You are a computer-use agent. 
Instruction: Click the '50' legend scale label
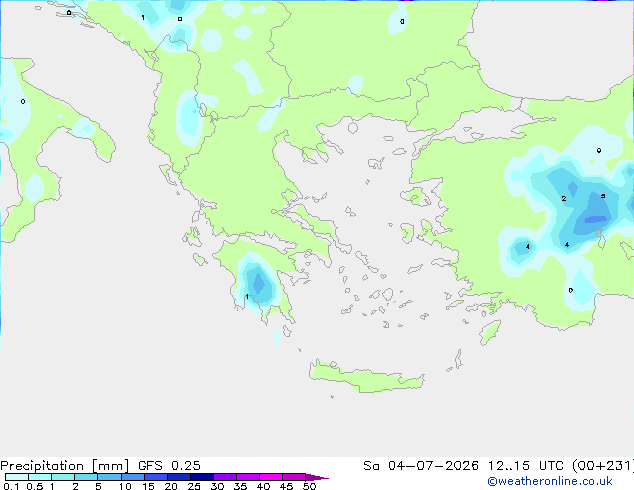click(309, 486)
